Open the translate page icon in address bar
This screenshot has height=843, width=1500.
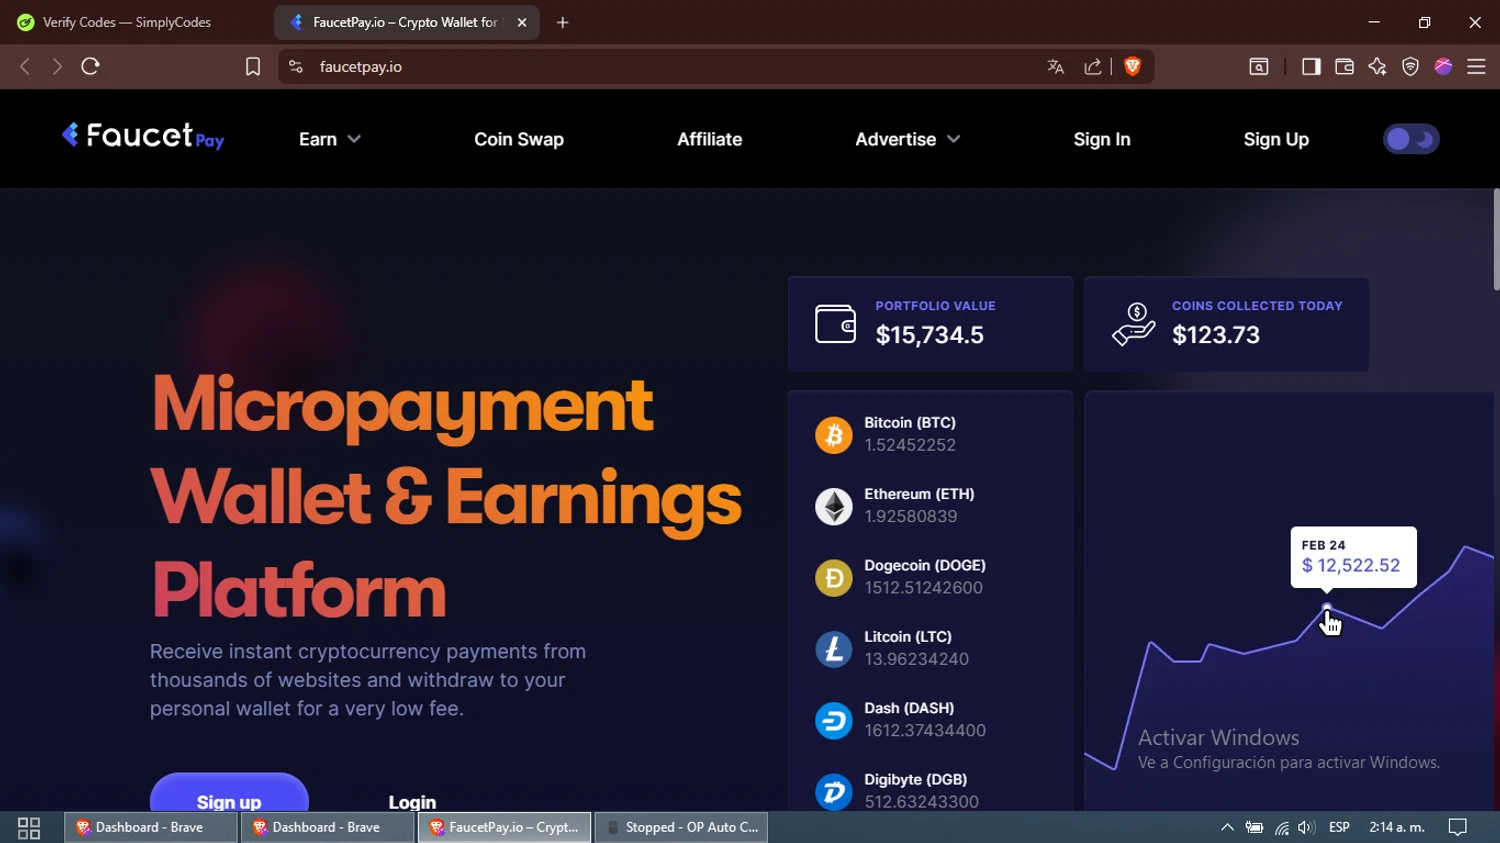(1055, 66)
